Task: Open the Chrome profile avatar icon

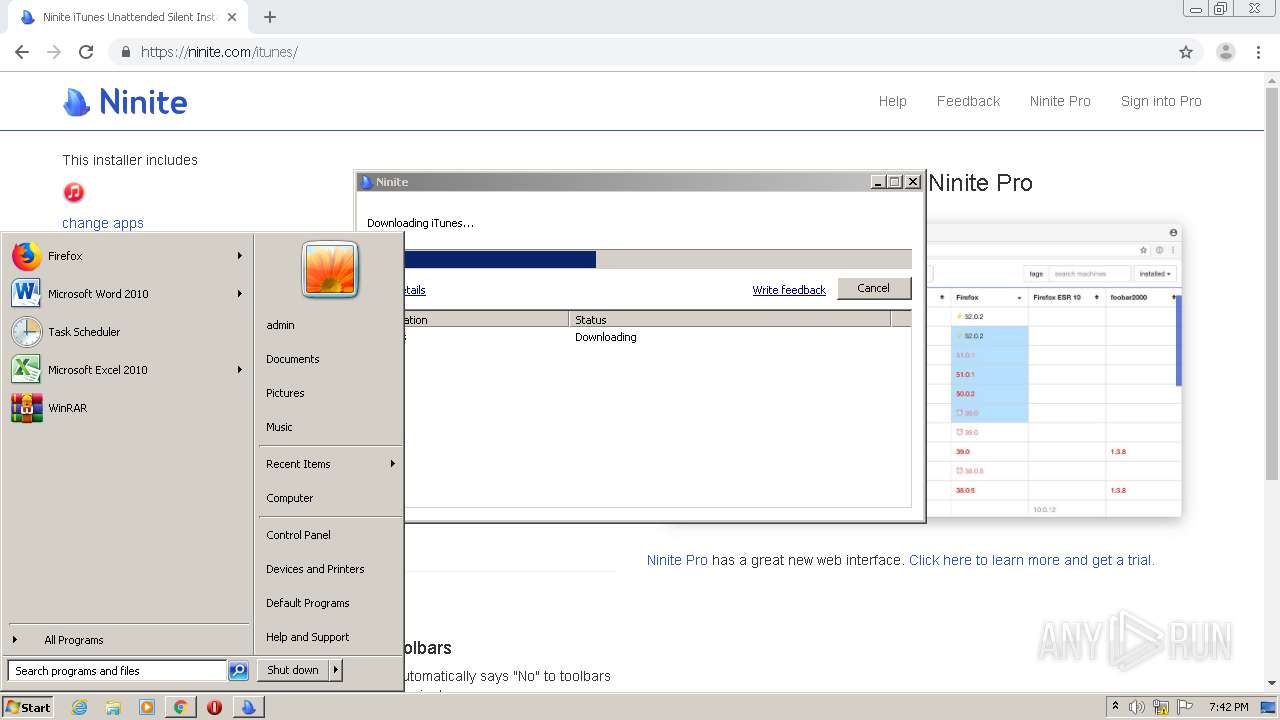Action: 1225,52
